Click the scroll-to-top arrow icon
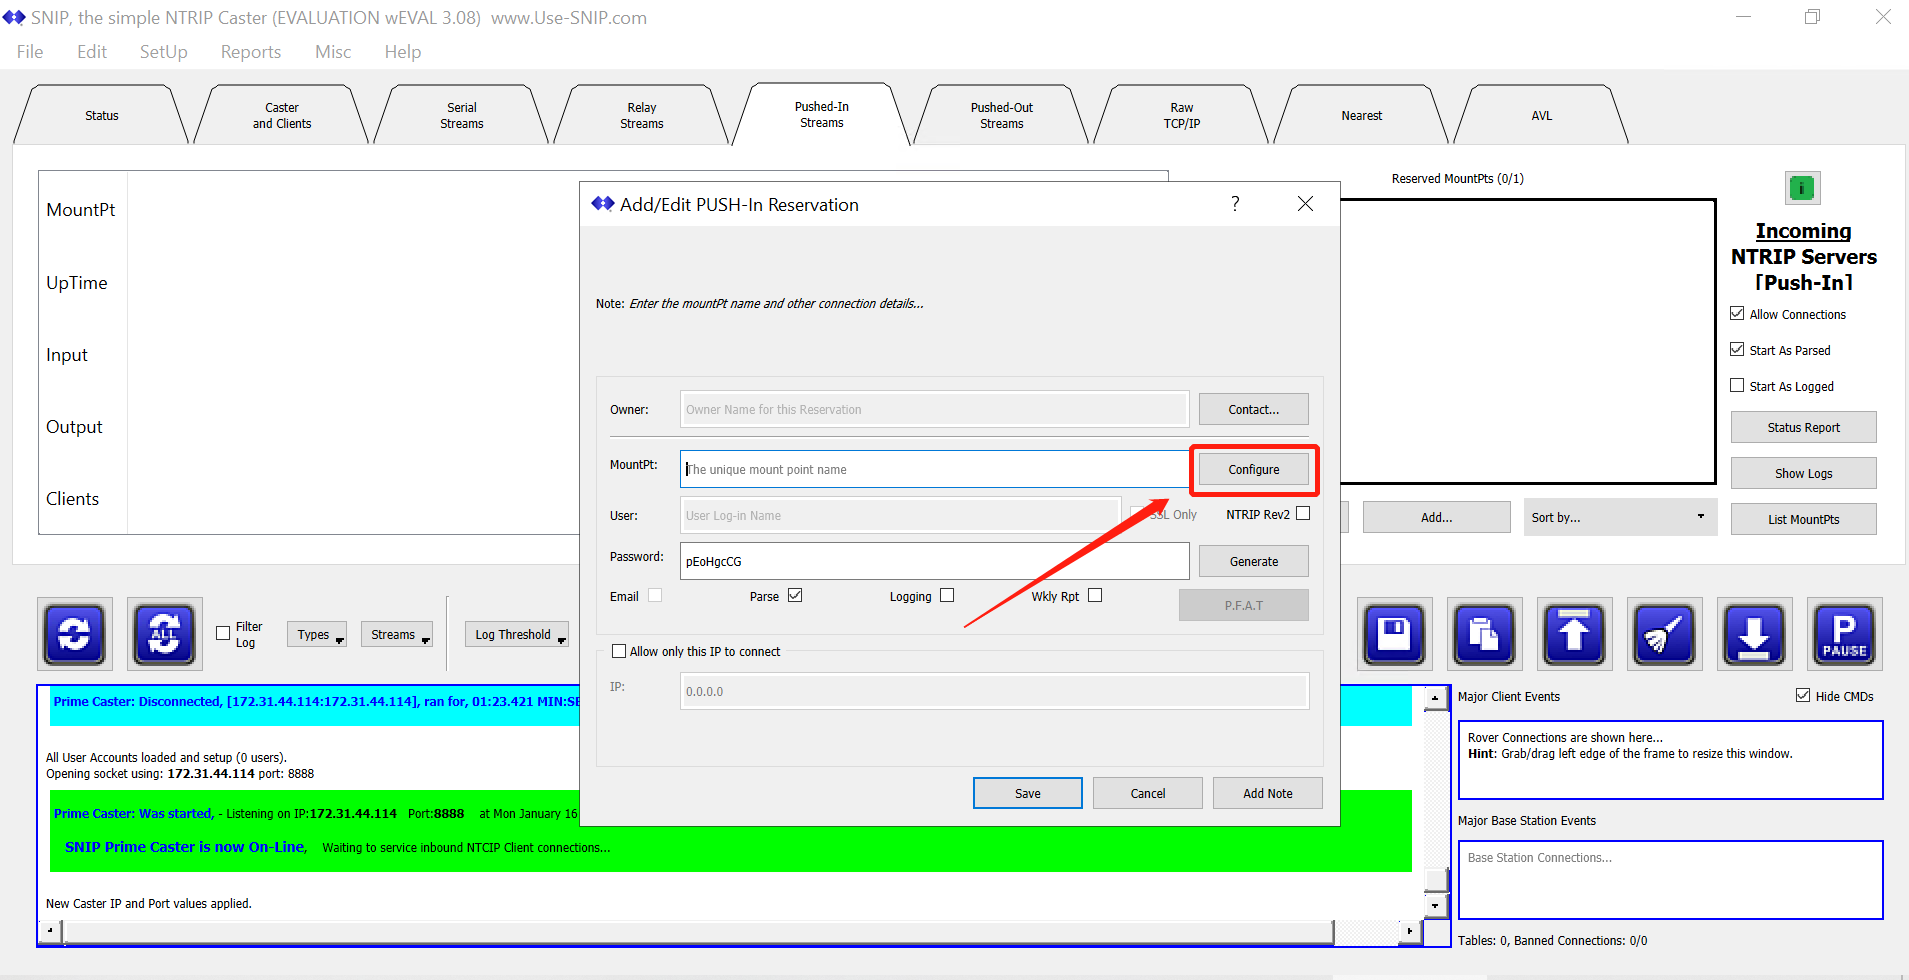Image resolution: width=1909 pixels, height=980 pixels. tap(1574, 634)
